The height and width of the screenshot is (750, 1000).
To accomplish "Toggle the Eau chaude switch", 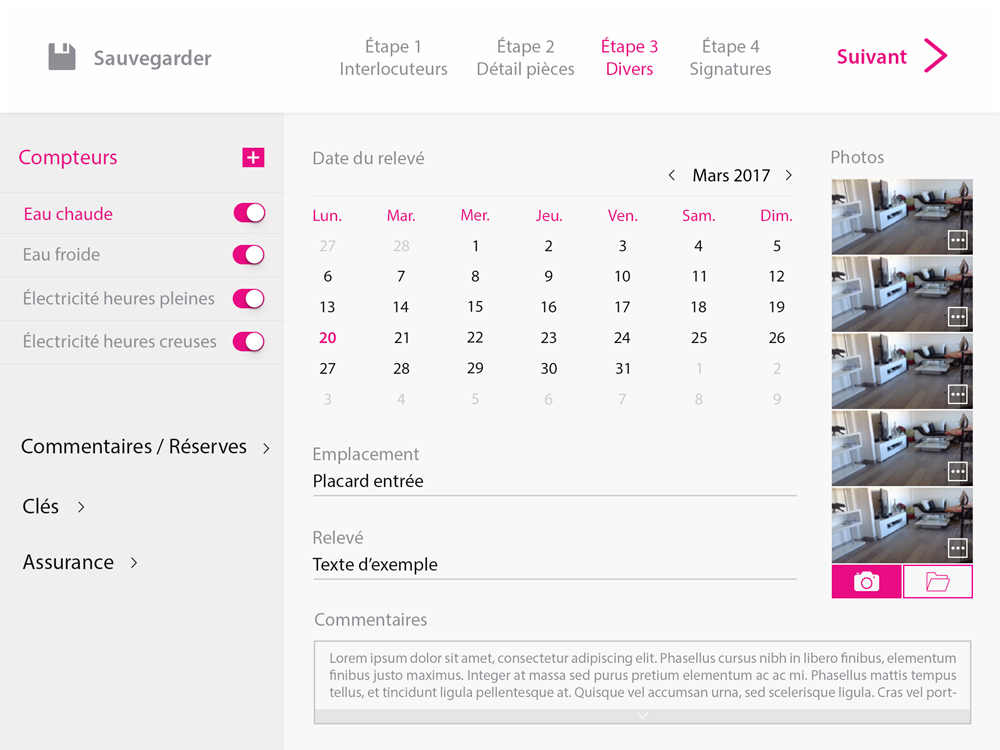I will pyautogui.click(x=249, y=213).
